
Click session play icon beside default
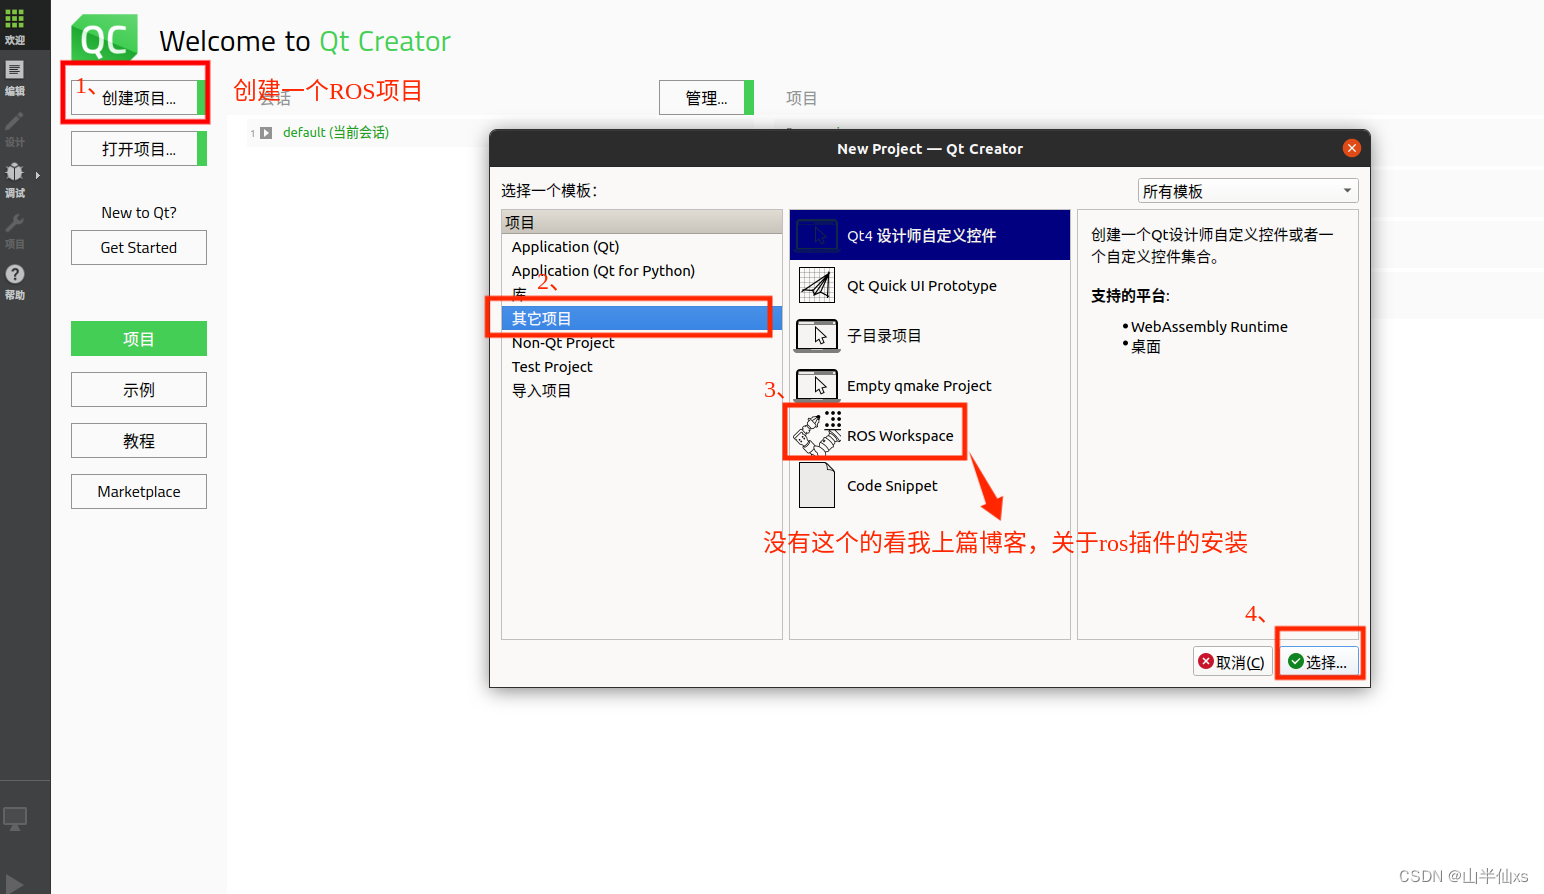pos(266,133)
